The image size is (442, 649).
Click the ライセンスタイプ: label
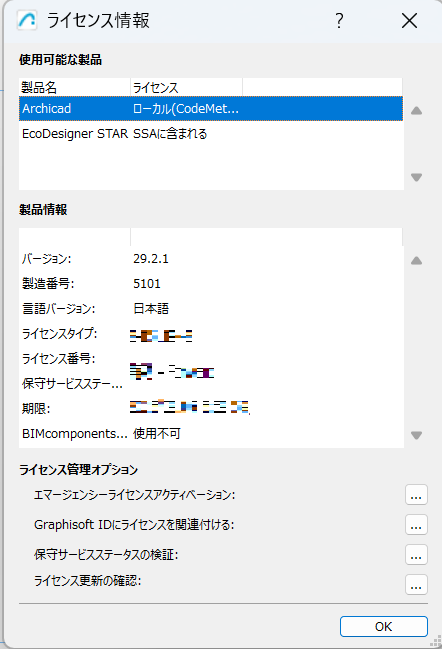[60, 333]
